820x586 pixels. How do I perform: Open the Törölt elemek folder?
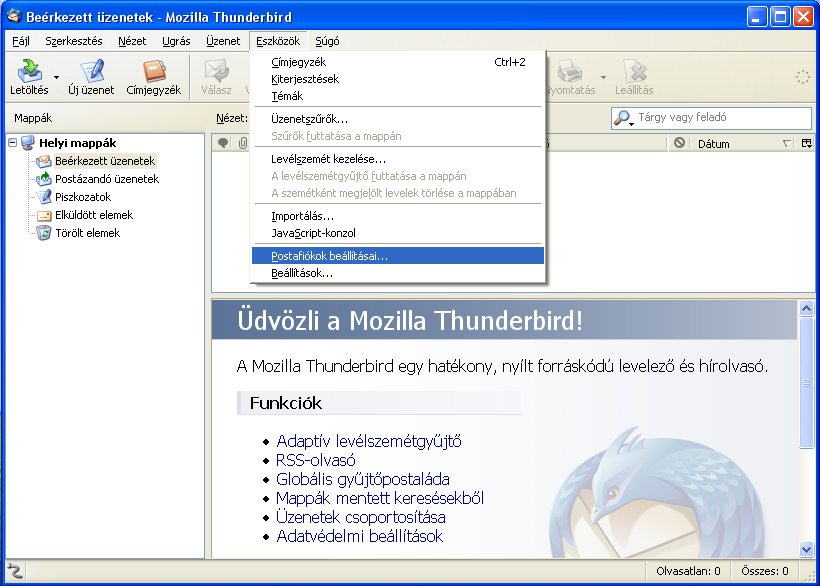(x=87, y=233)
